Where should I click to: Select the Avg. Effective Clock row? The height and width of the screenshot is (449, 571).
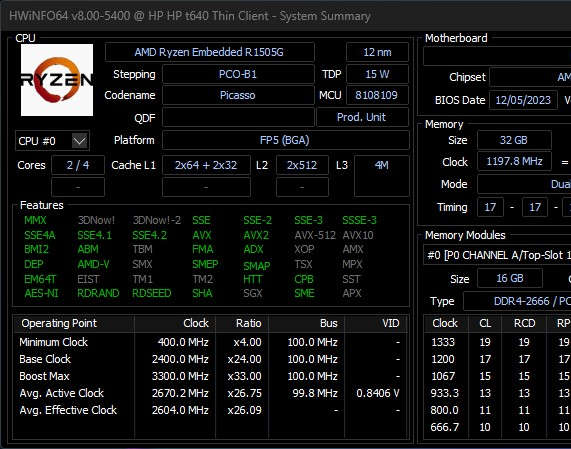(x=210, y=410)
